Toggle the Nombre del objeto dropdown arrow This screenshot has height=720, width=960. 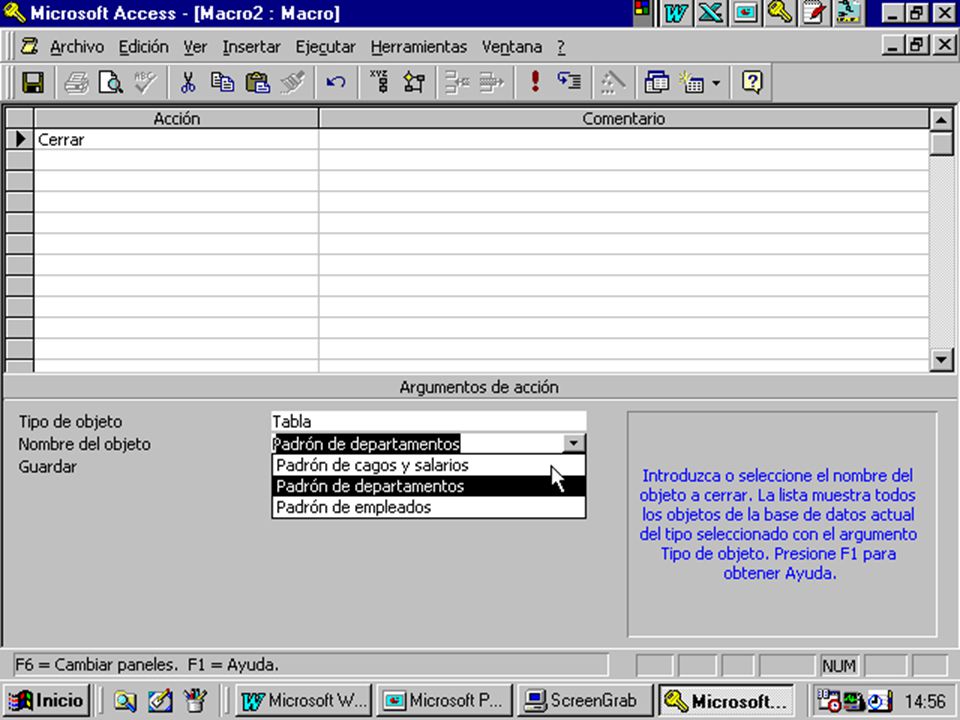574,443
